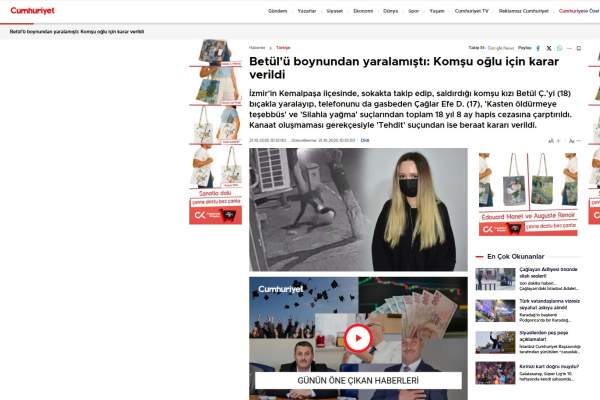Viewport: 600px width, 400px height.
Task: Increase article font size
Action: click(x=554, y=141)
